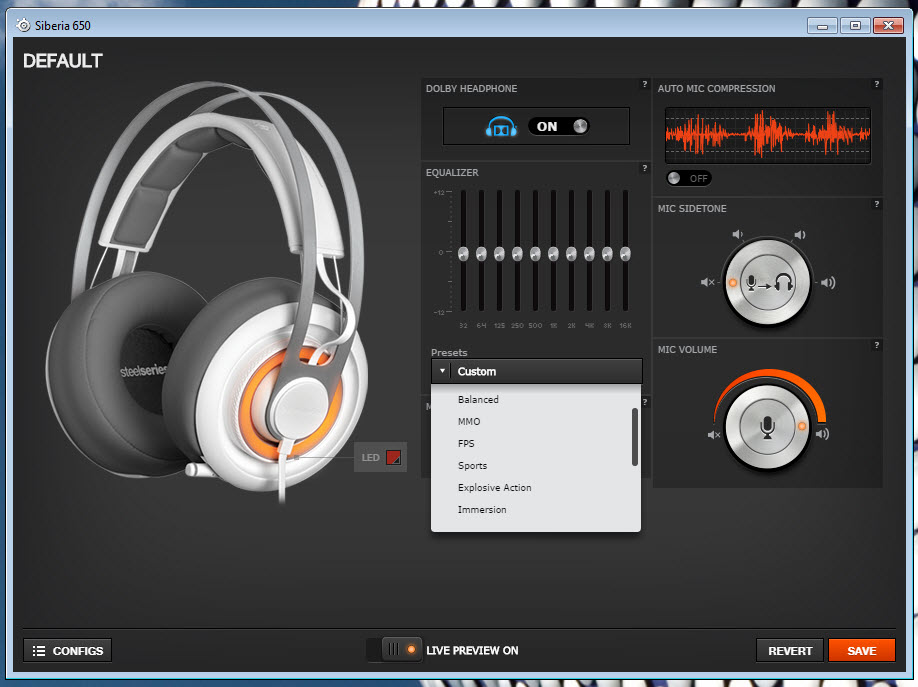Click the 64 Hz equalizer slider handle
The height and width of the screenshot is (687, 918).
[x=481, y=254]
